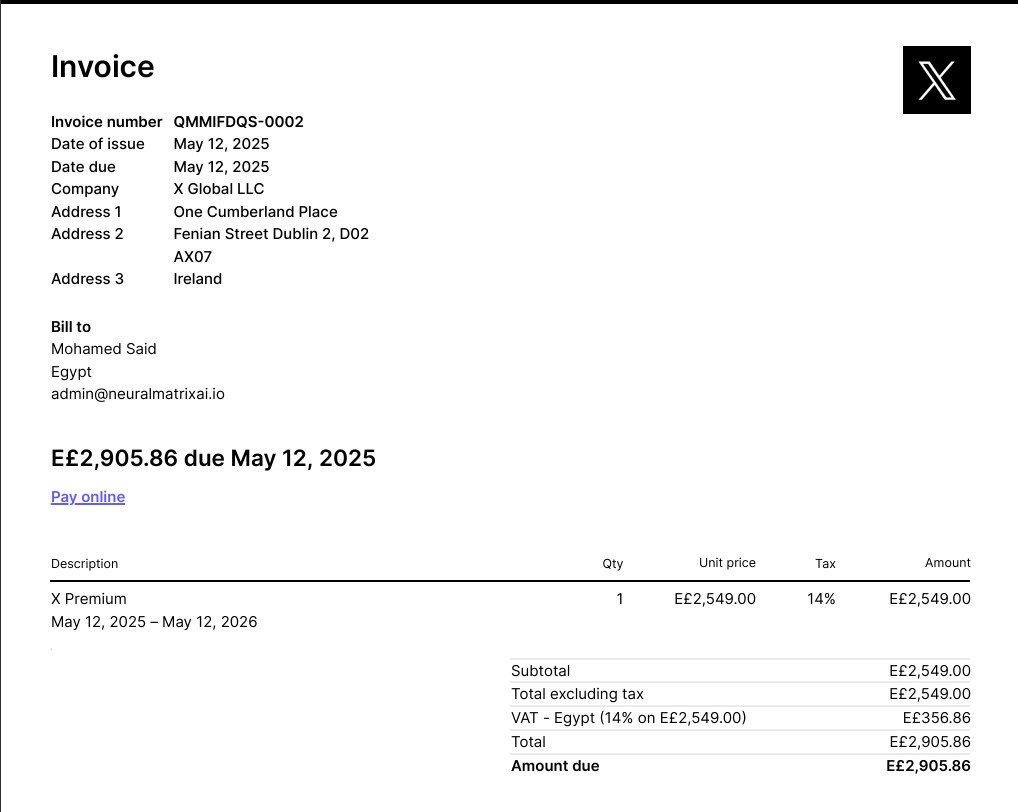Select company name X Global LLC

tap(219, 189)
